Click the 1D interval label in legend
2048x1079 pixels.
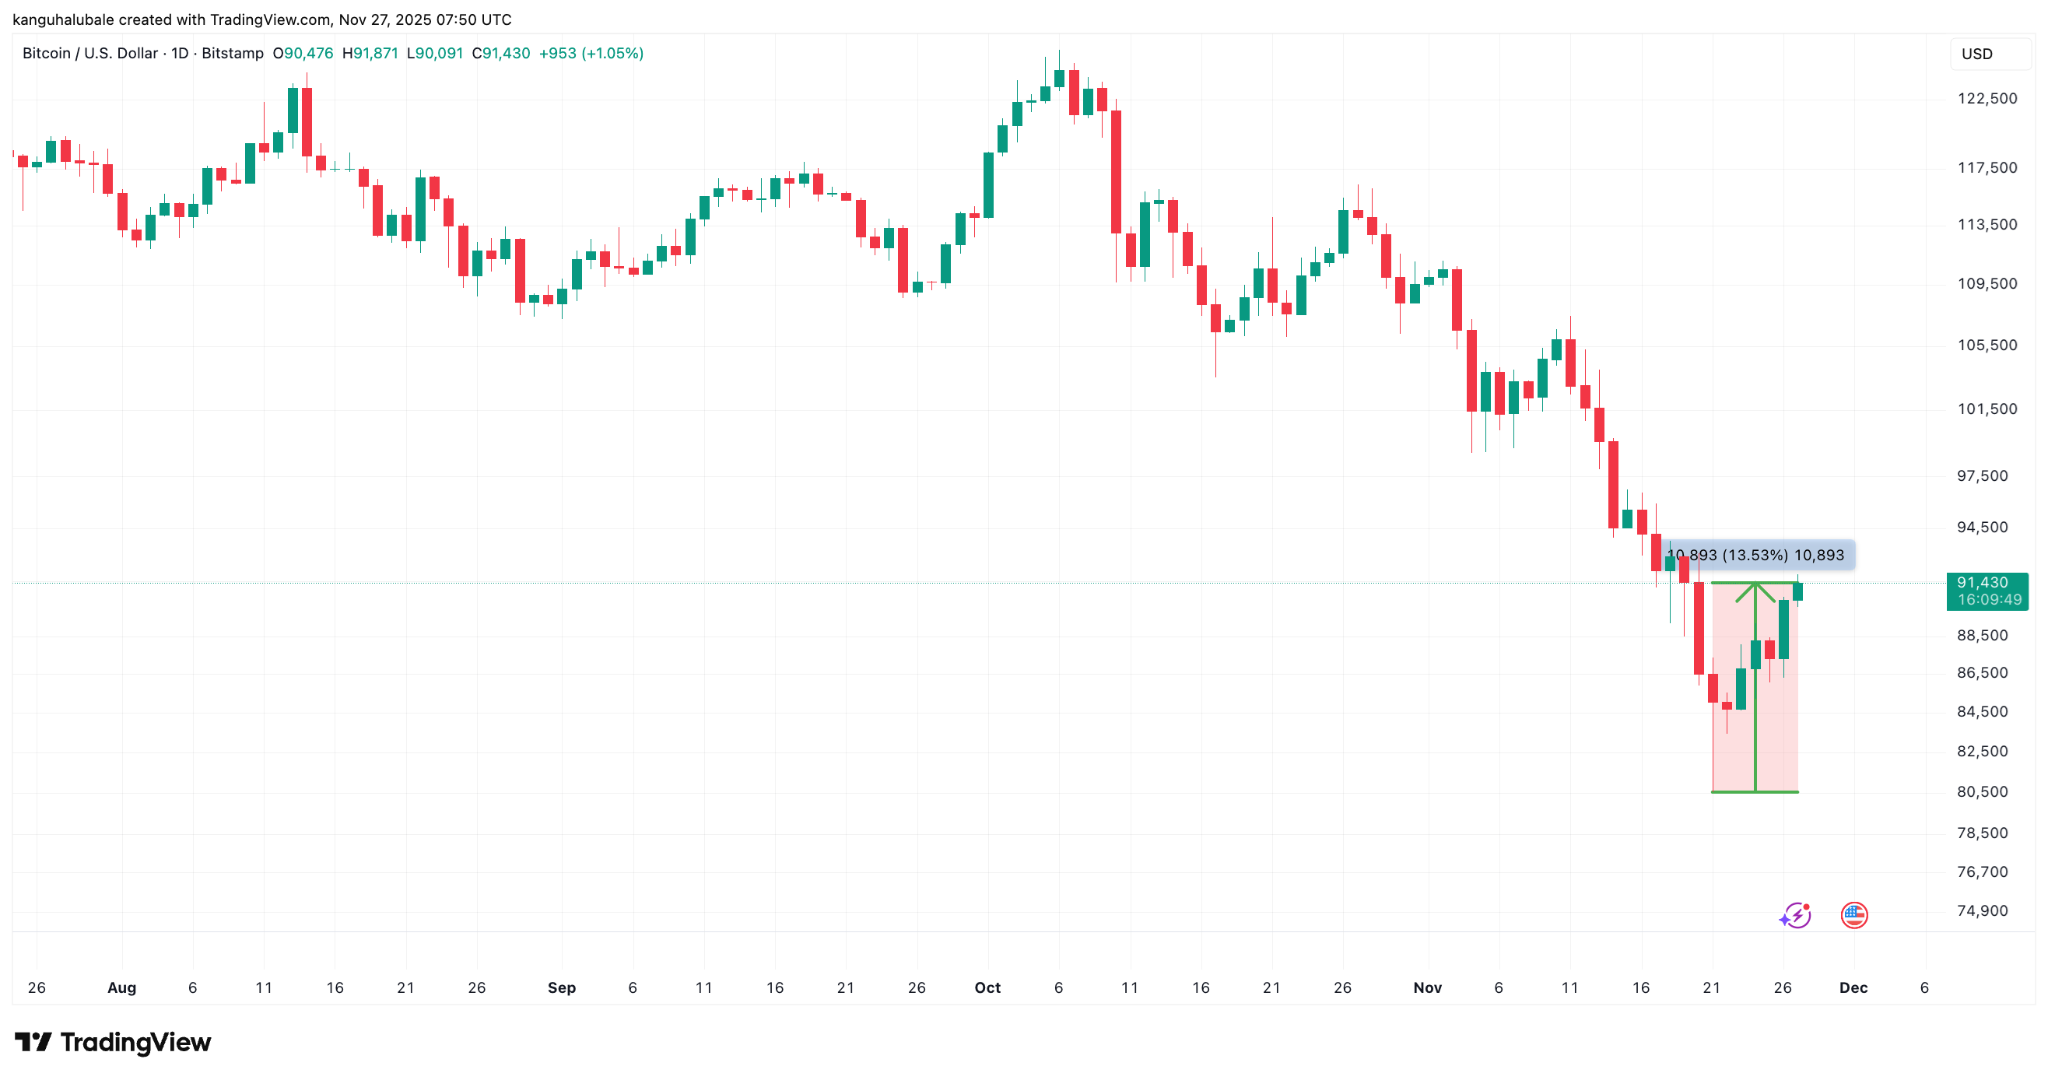[x=180, y=53]
